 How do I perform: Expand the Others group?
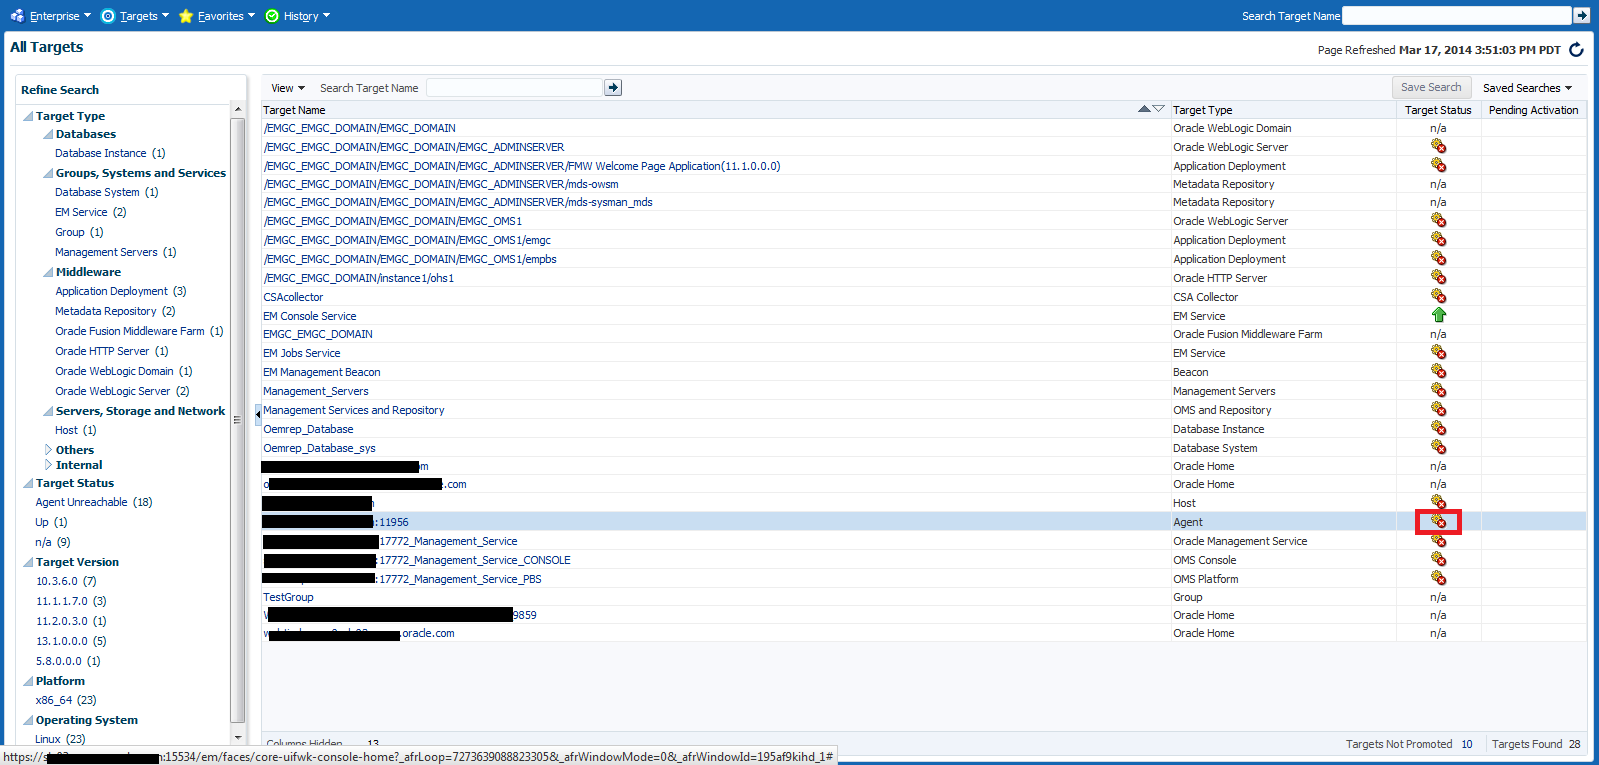point(48,450)
